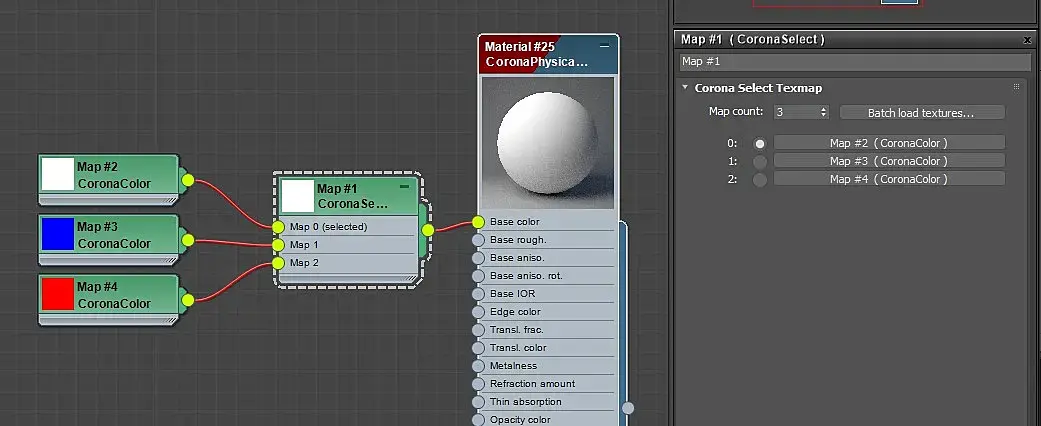1041x426 pixels.
Task: Click Refraction amount input socket
Action: point(478,384)
